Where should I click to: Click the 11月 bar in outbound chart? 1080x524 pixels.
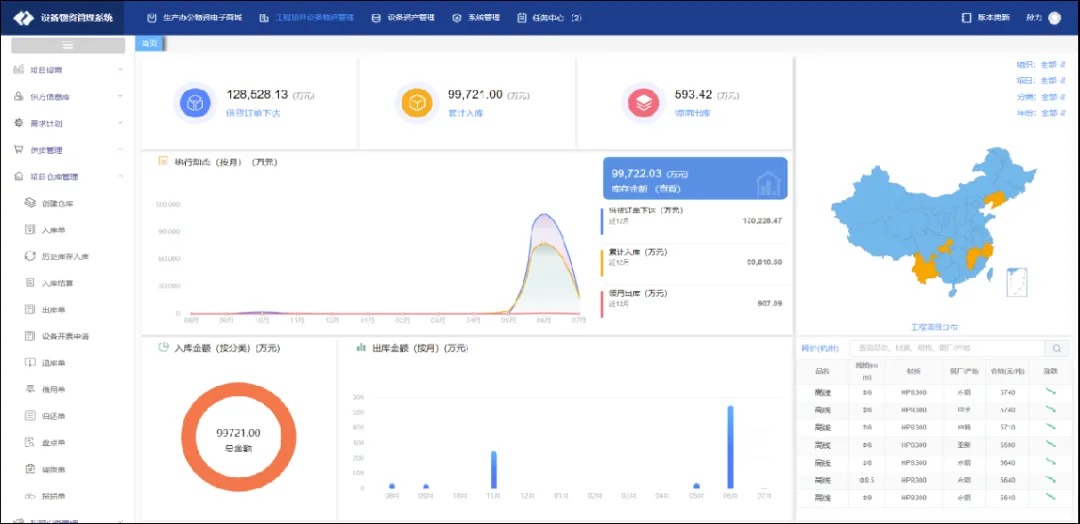coord(493,470)
